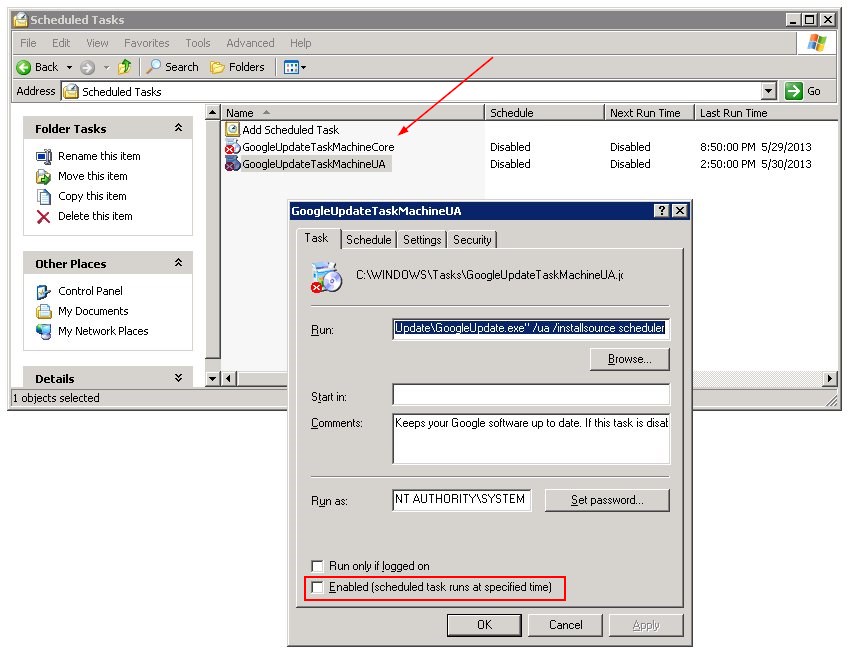Screen dimensions: 852x656
Task: Click into the Comments text box
Action: (531, 439)
